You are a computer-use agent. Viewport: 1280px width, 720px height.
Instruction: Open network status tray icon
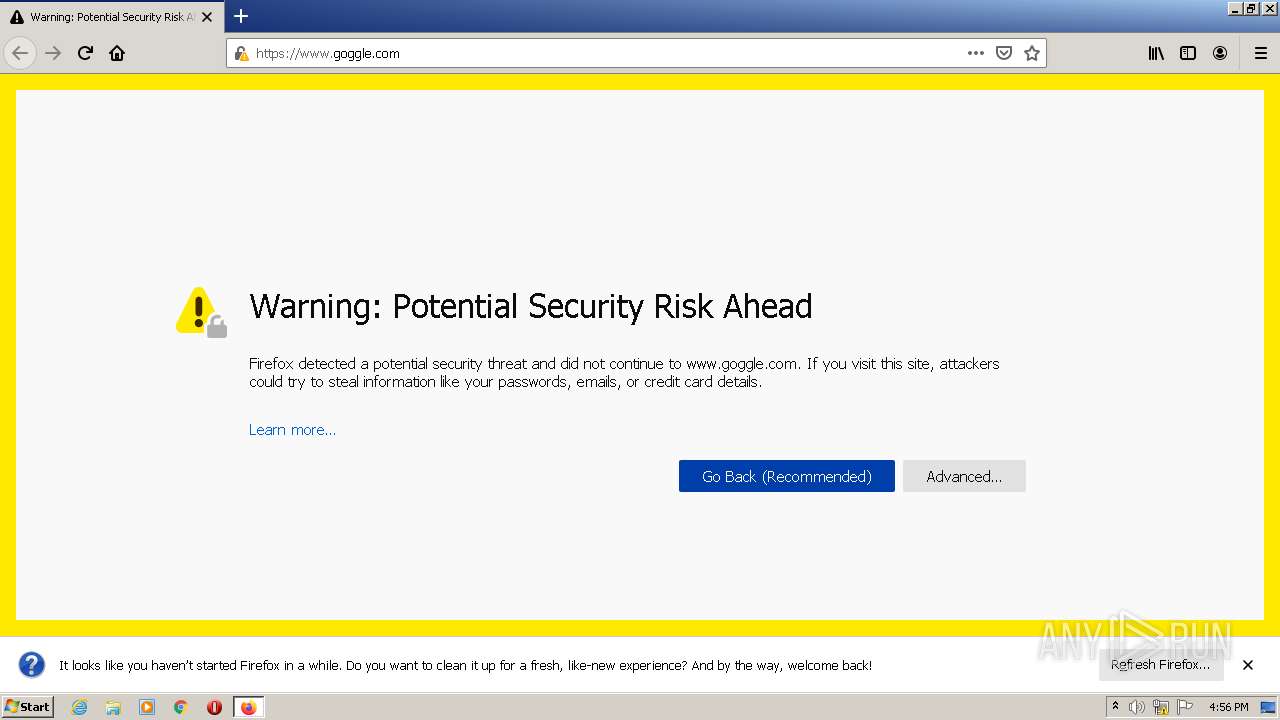pos(1161,707)
